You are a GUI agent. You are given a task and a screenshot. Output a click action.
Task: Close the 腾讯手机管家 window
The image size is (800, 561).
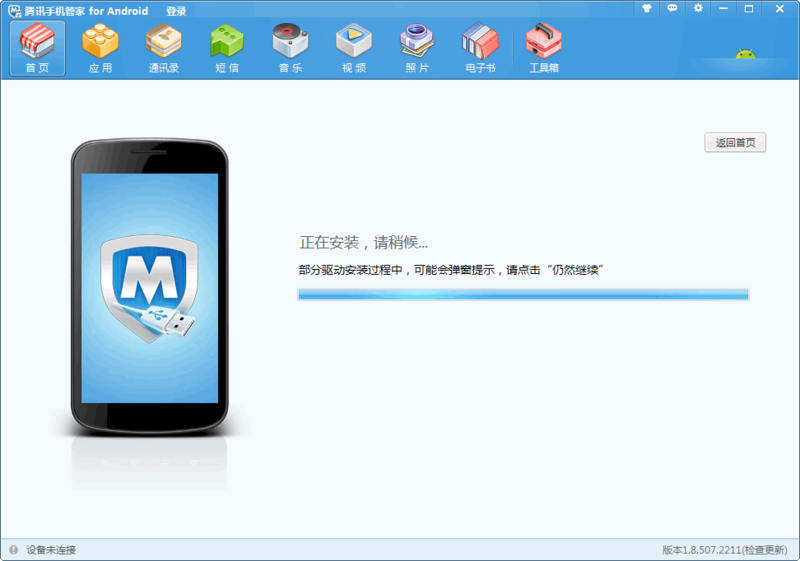click(x=780, y=8)
